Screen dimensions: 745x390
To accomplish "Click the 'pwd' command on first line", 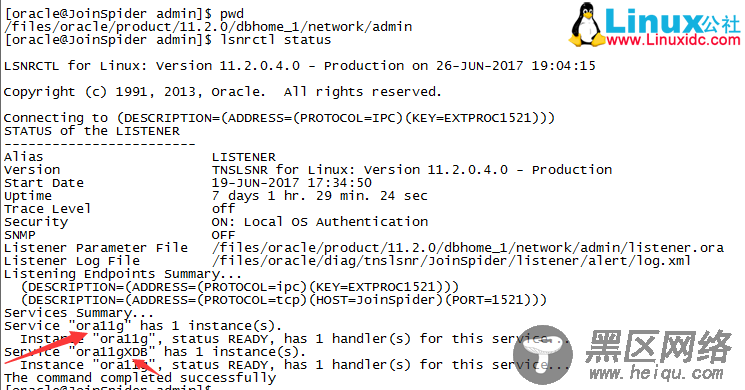I will pyautogui.click(x=232, y=14).
